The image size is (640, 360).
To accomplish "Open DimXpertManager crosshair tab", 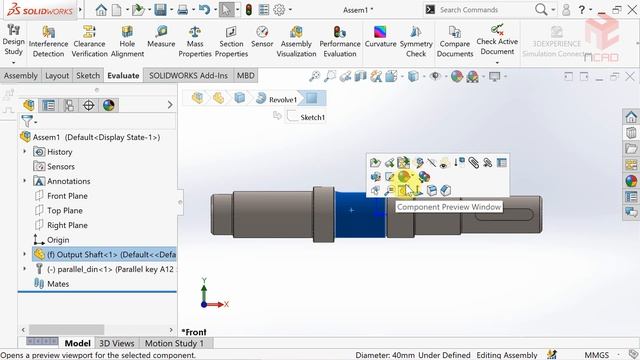I will point(89,105).
